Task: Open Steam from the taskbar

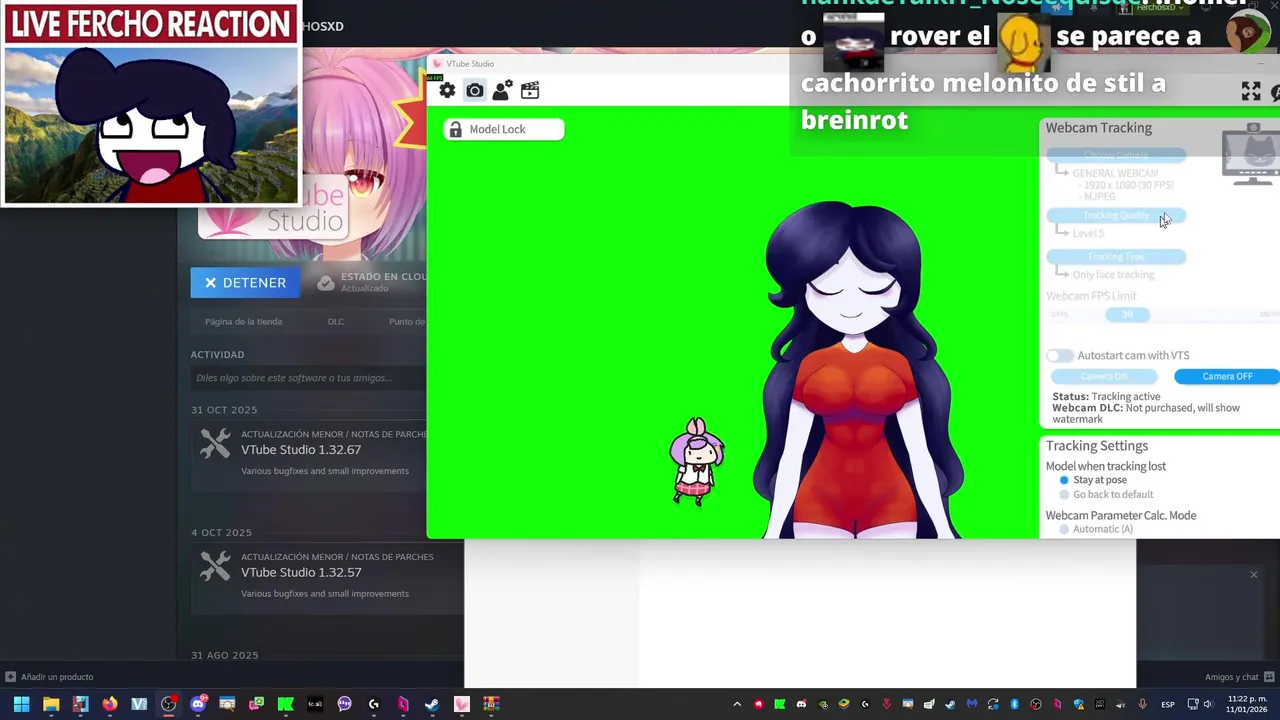Action: coord(432,704)
